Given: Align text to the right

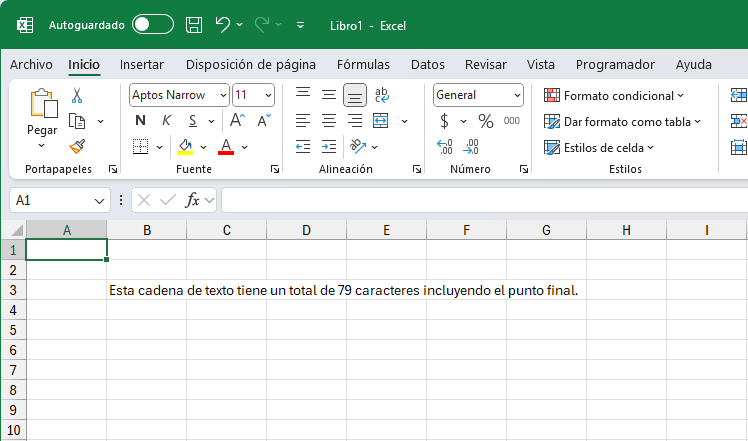Looking at the screenshot, I should tap(355, 121).
